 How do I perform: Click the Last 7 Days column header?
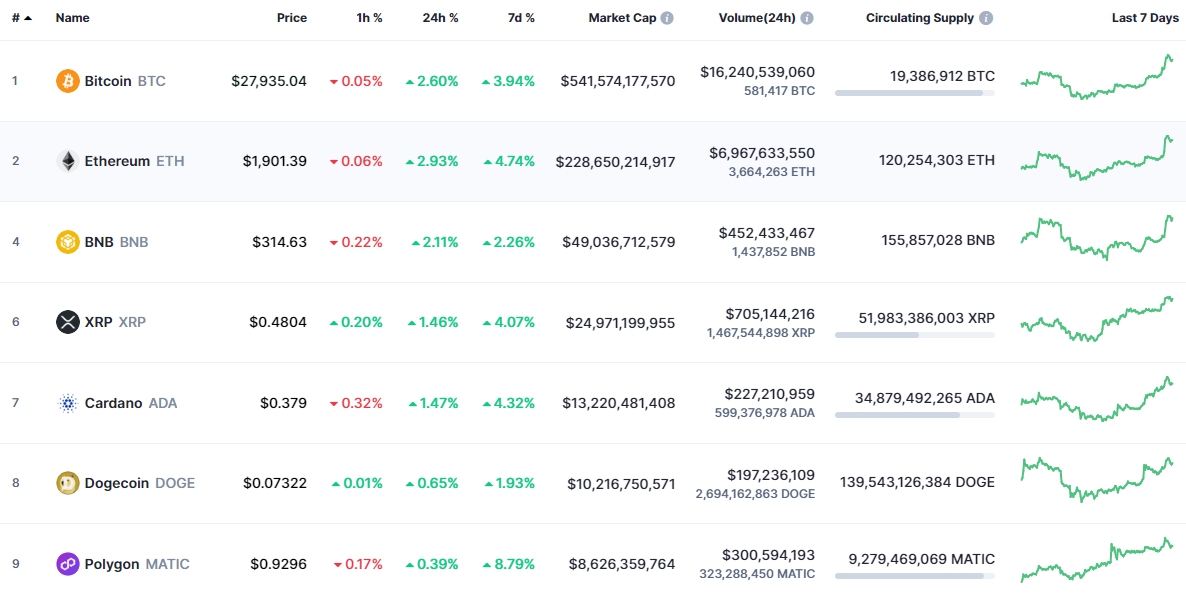pos(1144,18)
